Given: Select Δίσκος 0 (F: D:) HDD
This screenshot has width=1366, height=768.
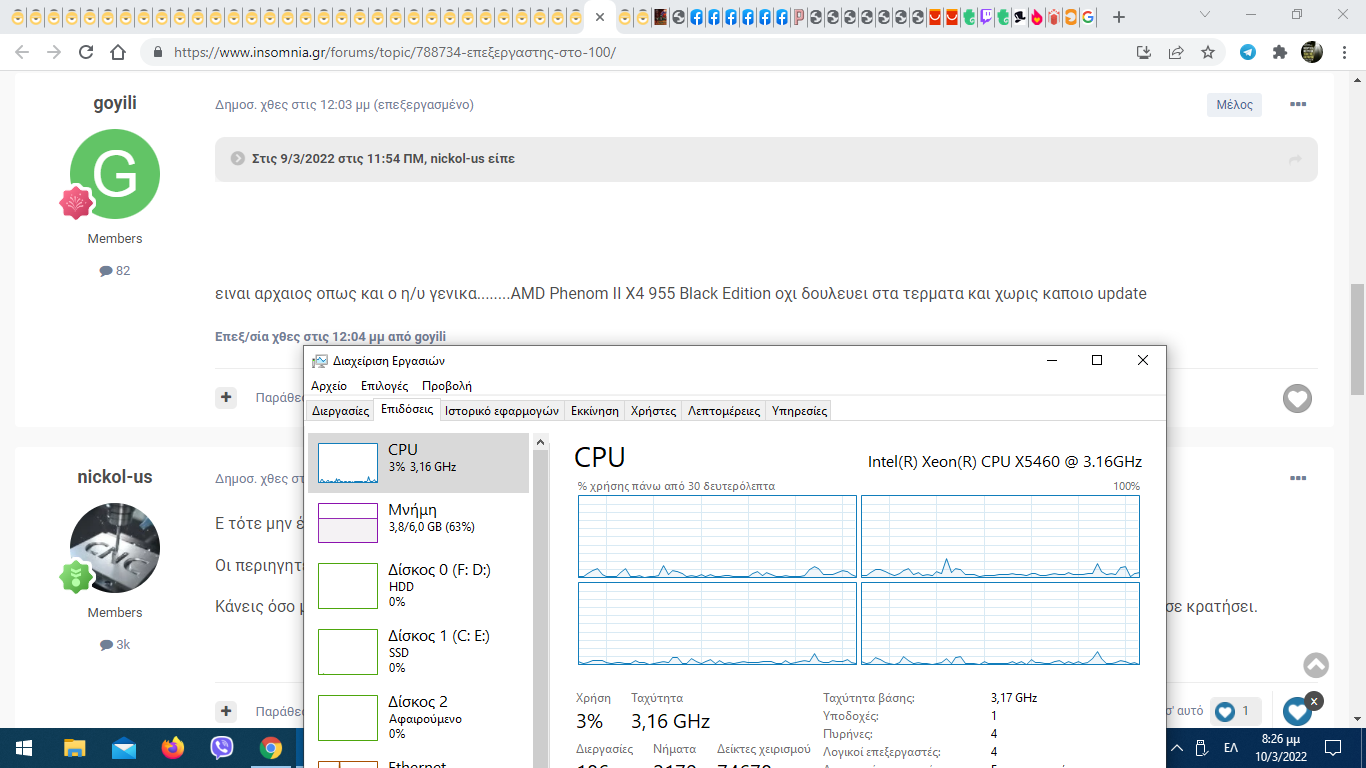Looking at the screenshot, I should click(418, 585).
